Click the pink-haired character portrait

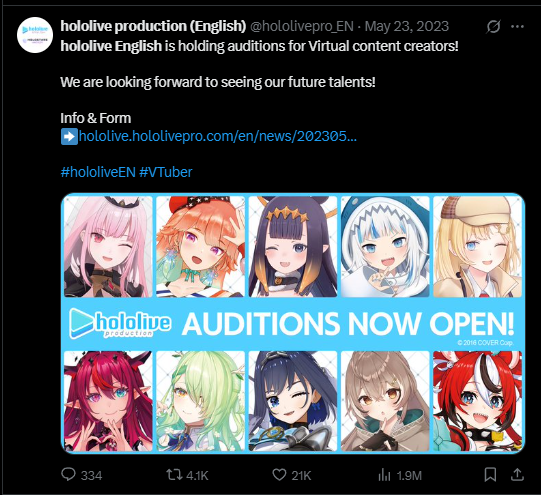(x=108, y=247)
